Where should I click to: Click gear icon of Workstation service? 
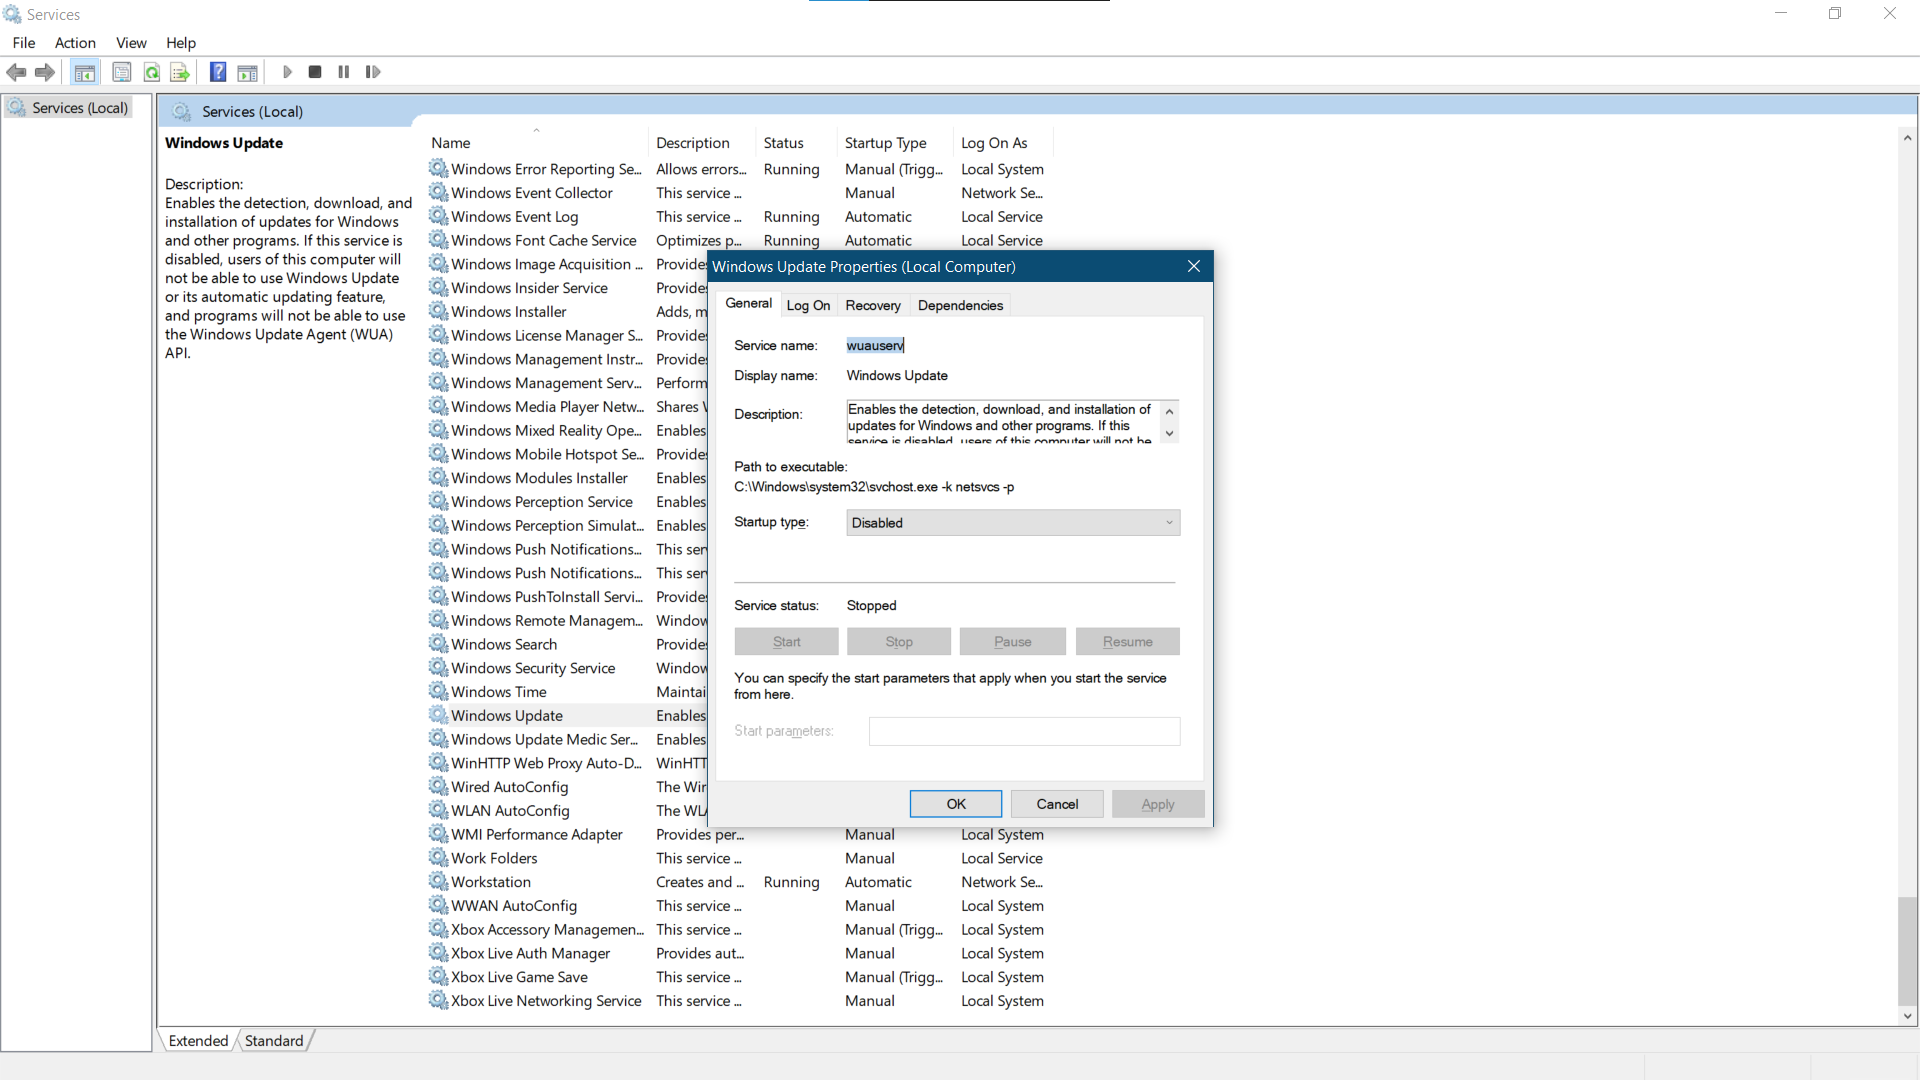point(438,881)
